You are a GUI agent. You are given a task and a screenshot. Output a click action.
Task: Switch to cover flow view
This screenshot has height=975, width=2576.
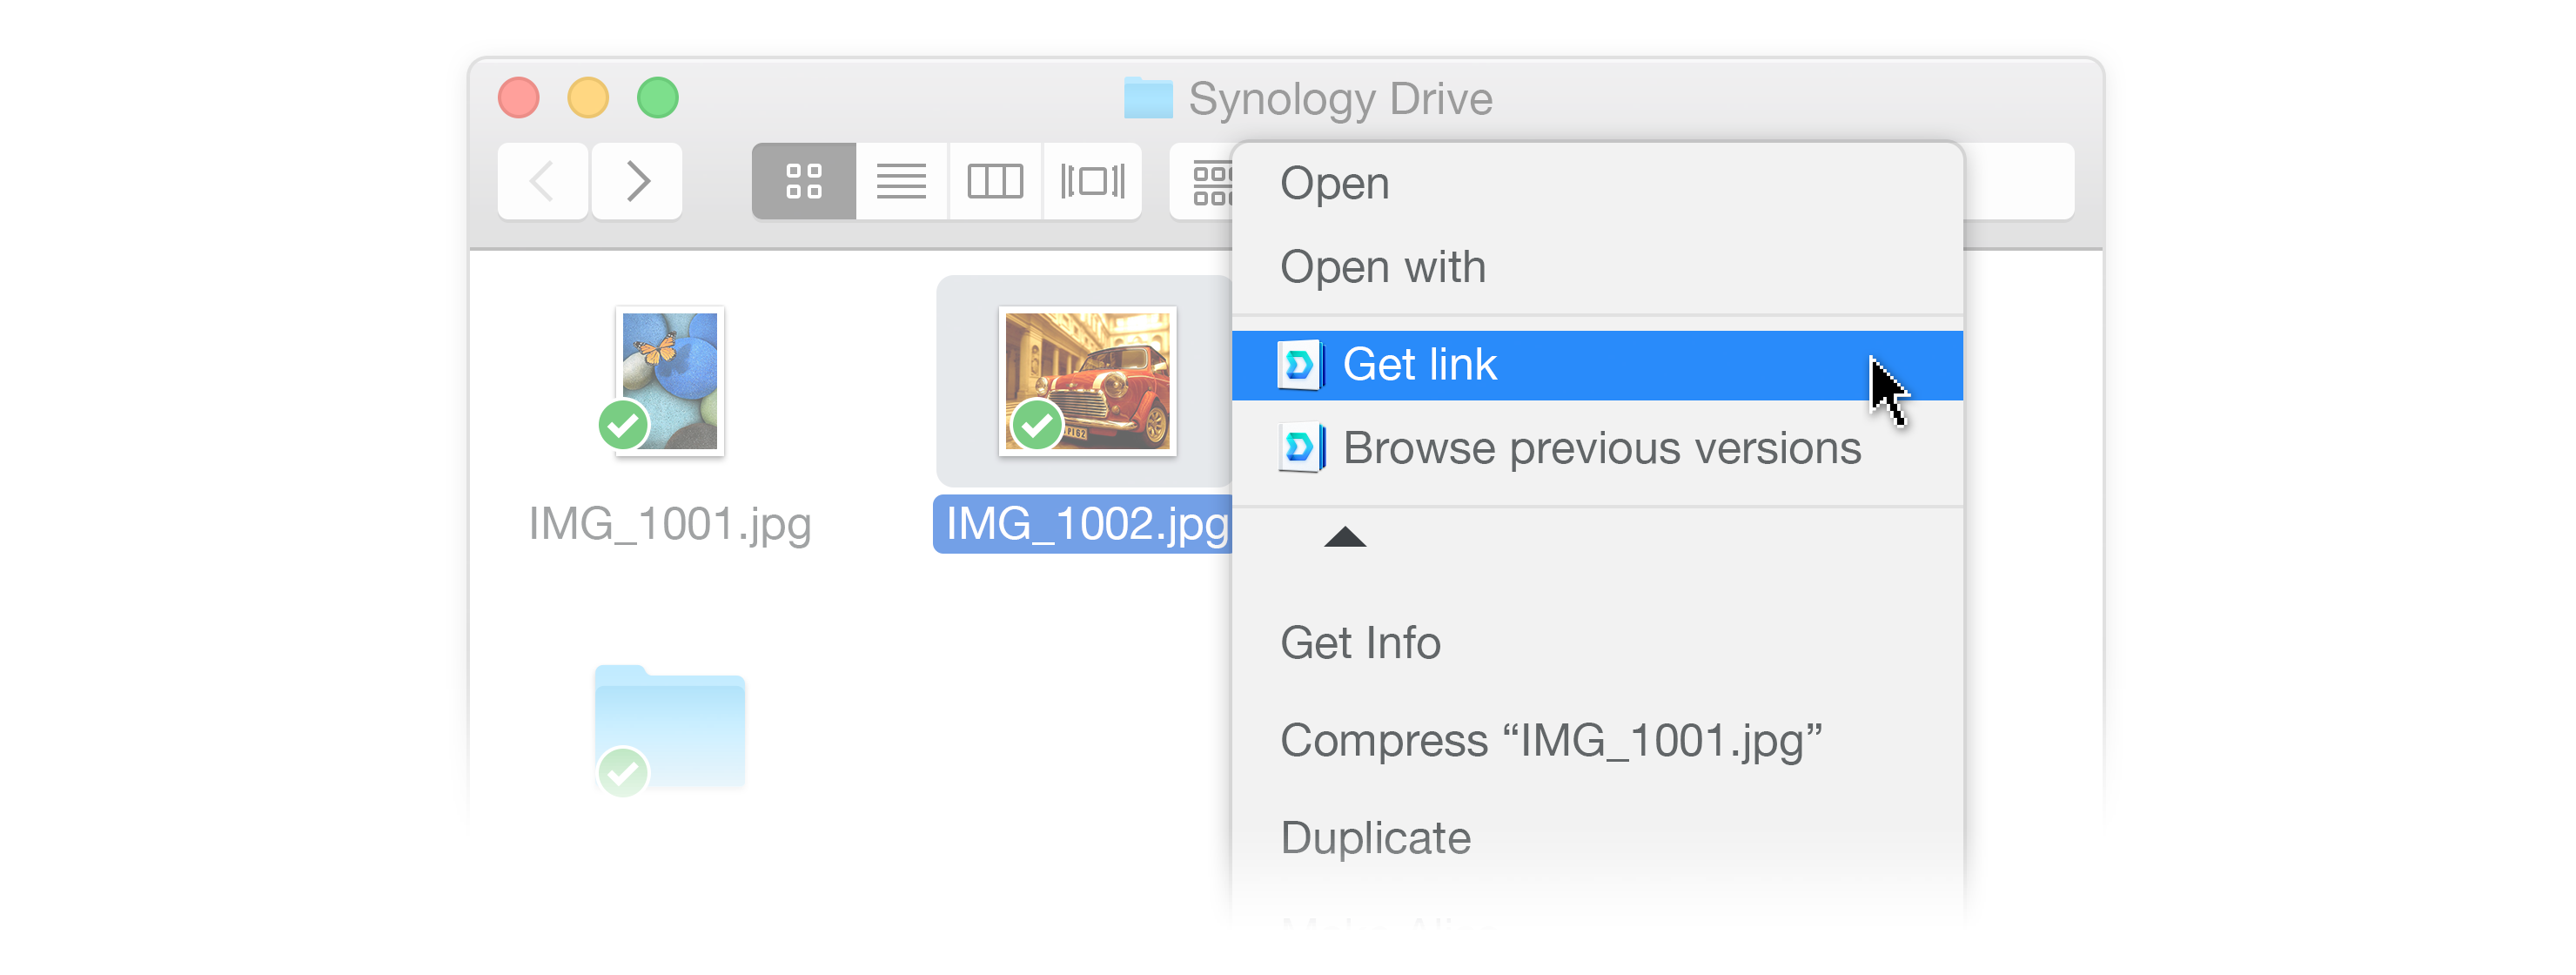pos(1091,181)
